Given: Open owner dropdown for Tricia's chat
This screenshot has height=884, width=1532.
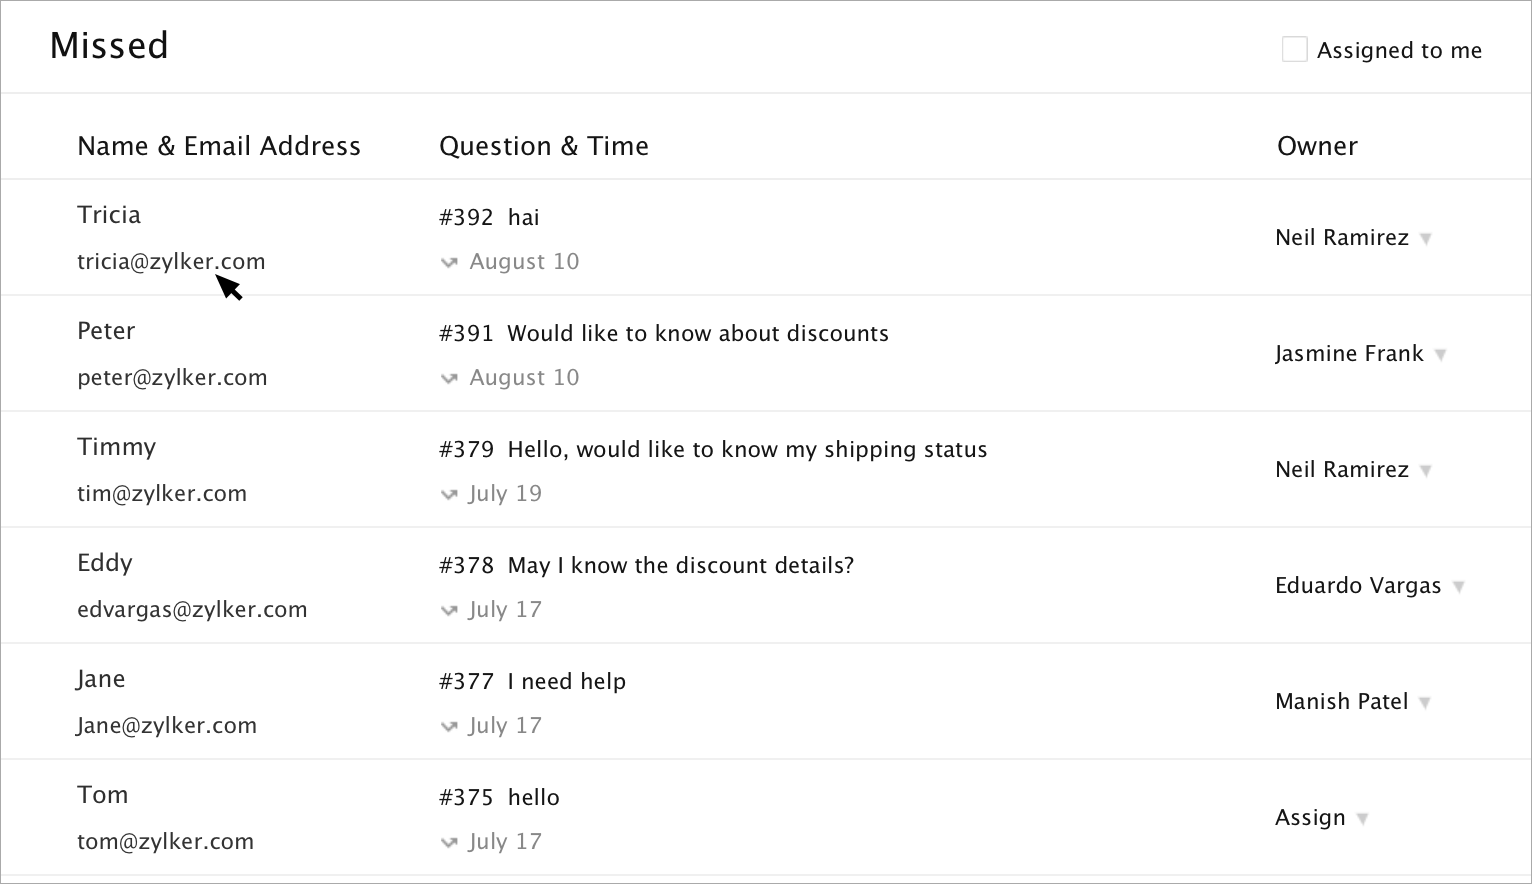Looking at the screenshot, I should tap(1426, 239).
